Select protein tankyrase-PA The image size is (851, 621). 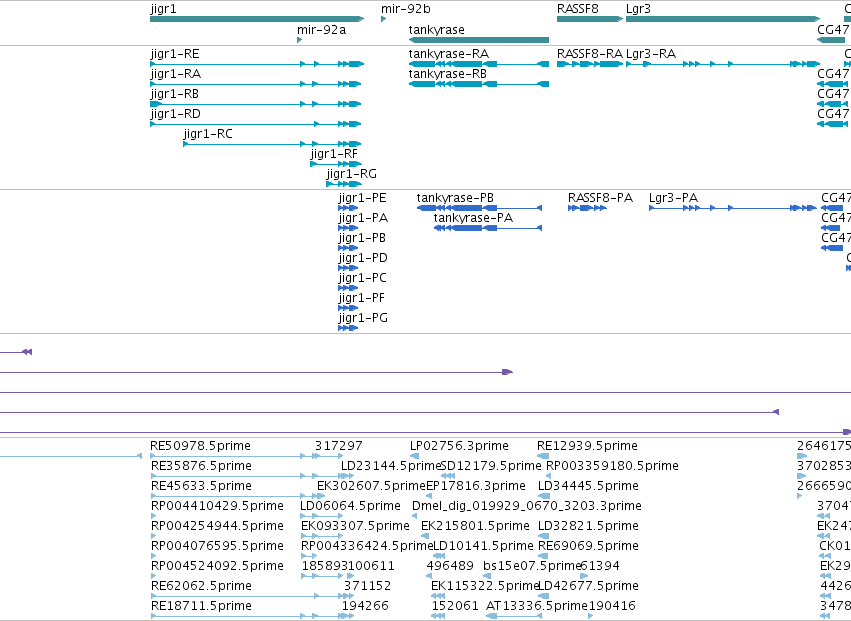488,228
